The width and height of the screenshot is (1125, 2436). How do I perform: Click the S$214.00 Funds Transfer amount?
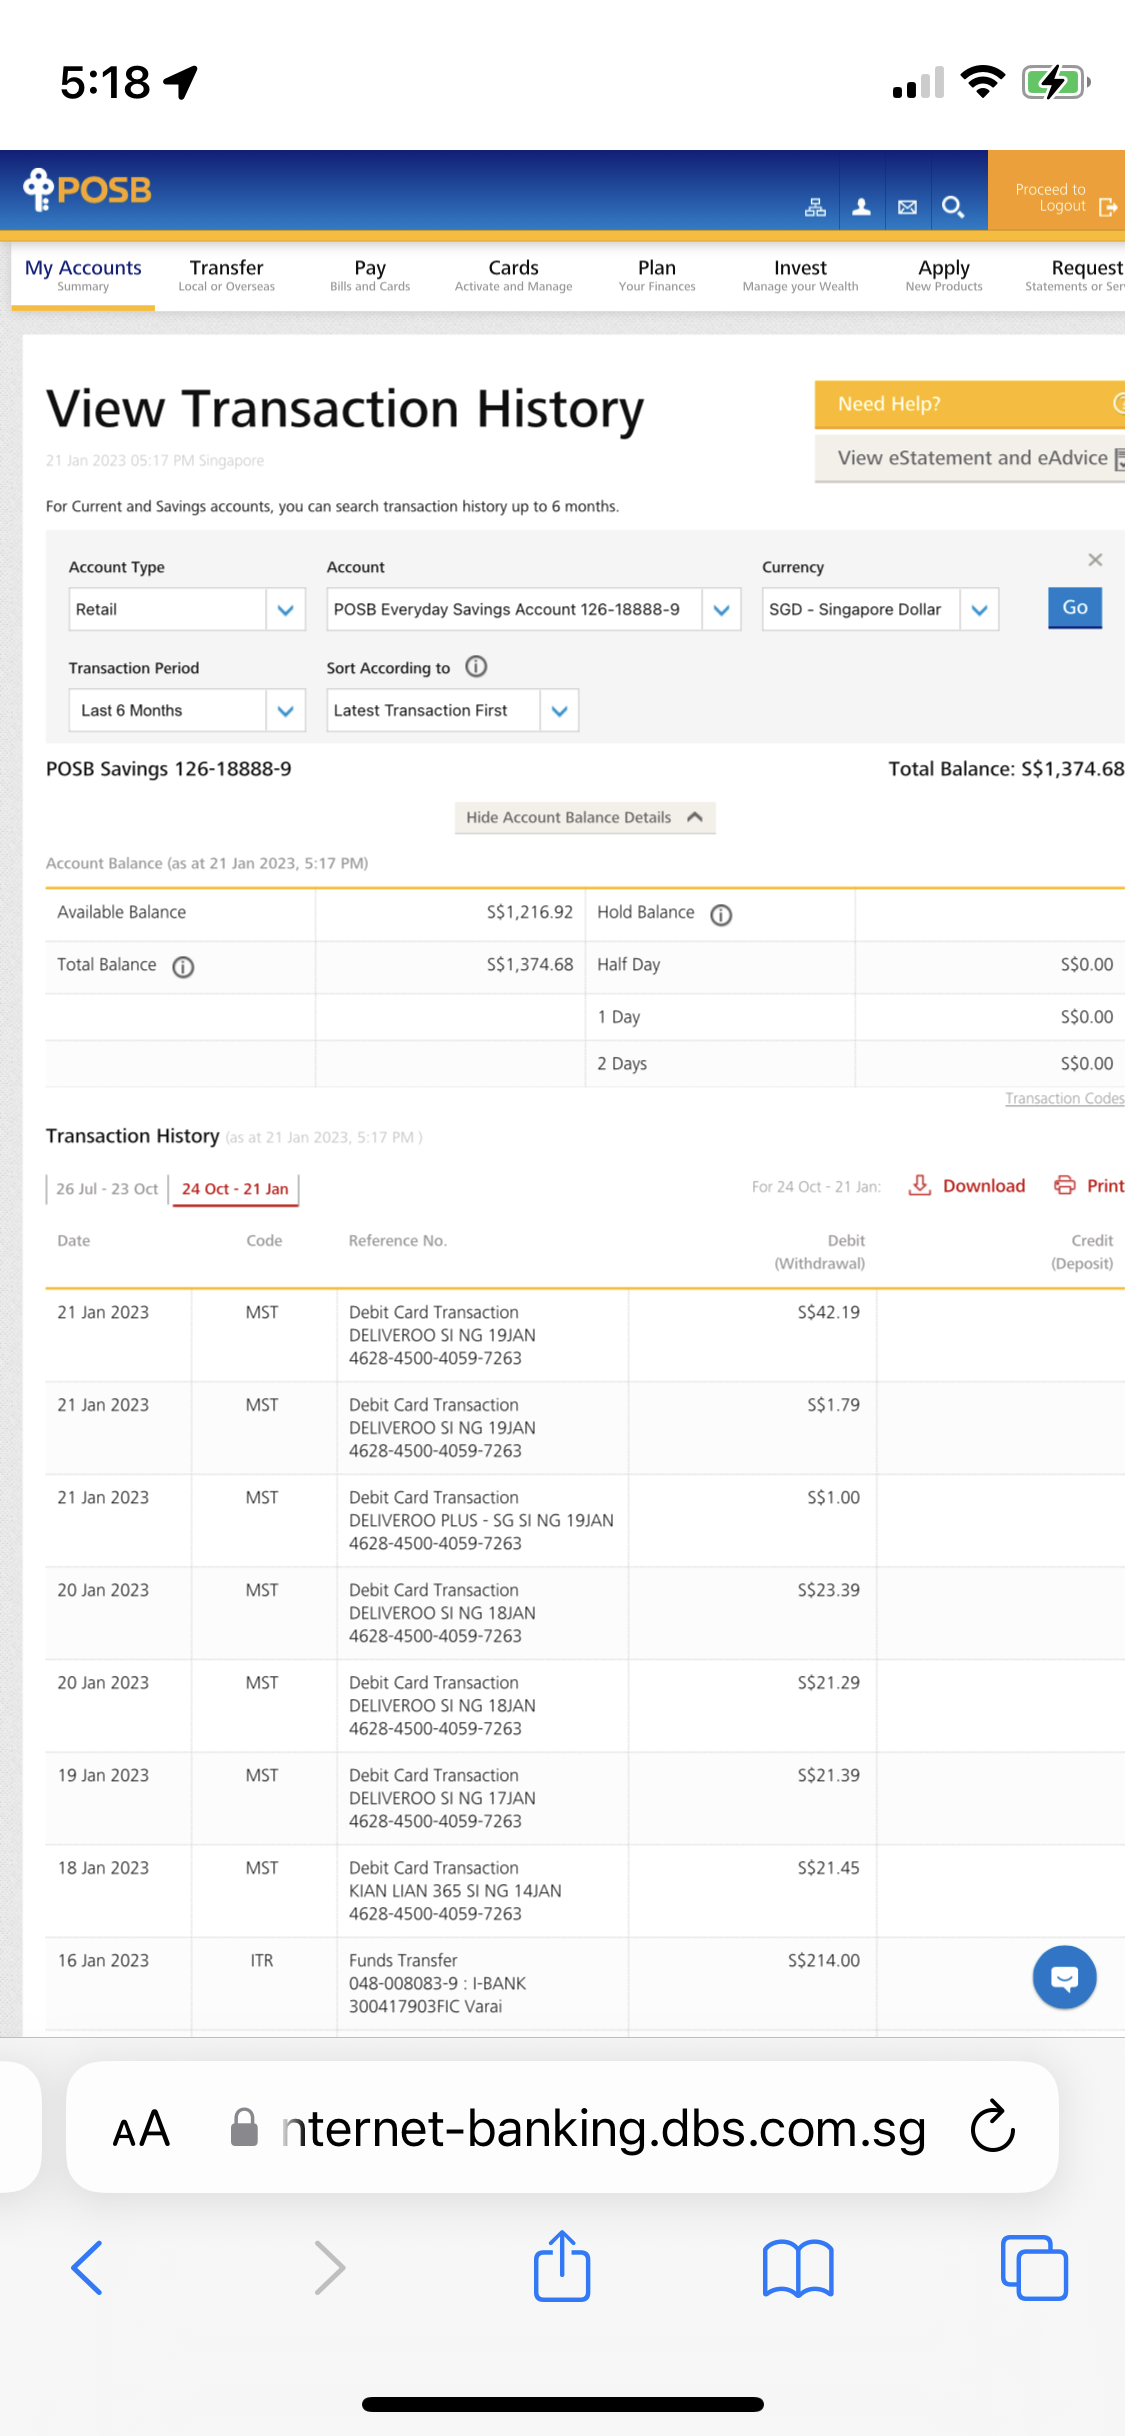(823, 1960)
